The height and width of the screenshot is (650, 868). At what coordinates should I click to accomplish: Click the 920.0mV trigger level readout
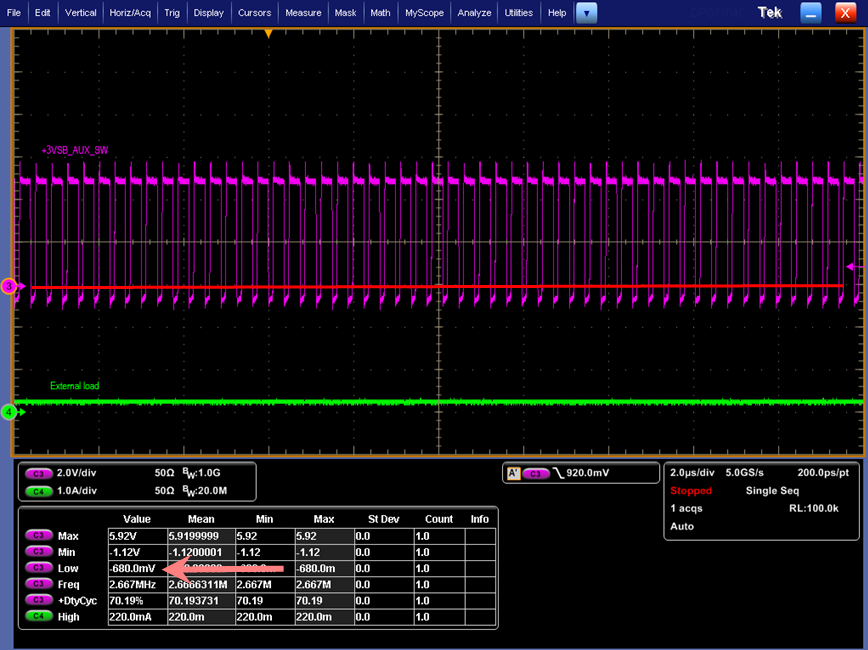coord(589,473)
